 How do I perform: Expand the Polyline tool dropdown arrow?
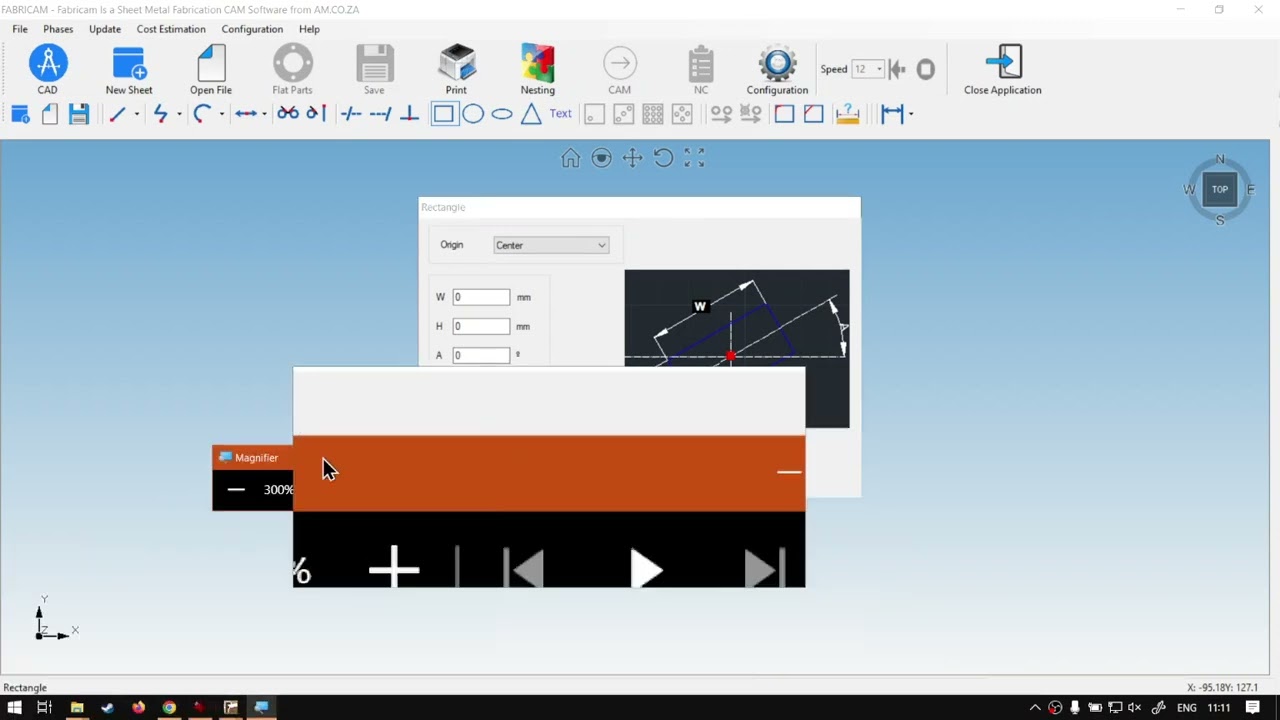click(179, 114)
